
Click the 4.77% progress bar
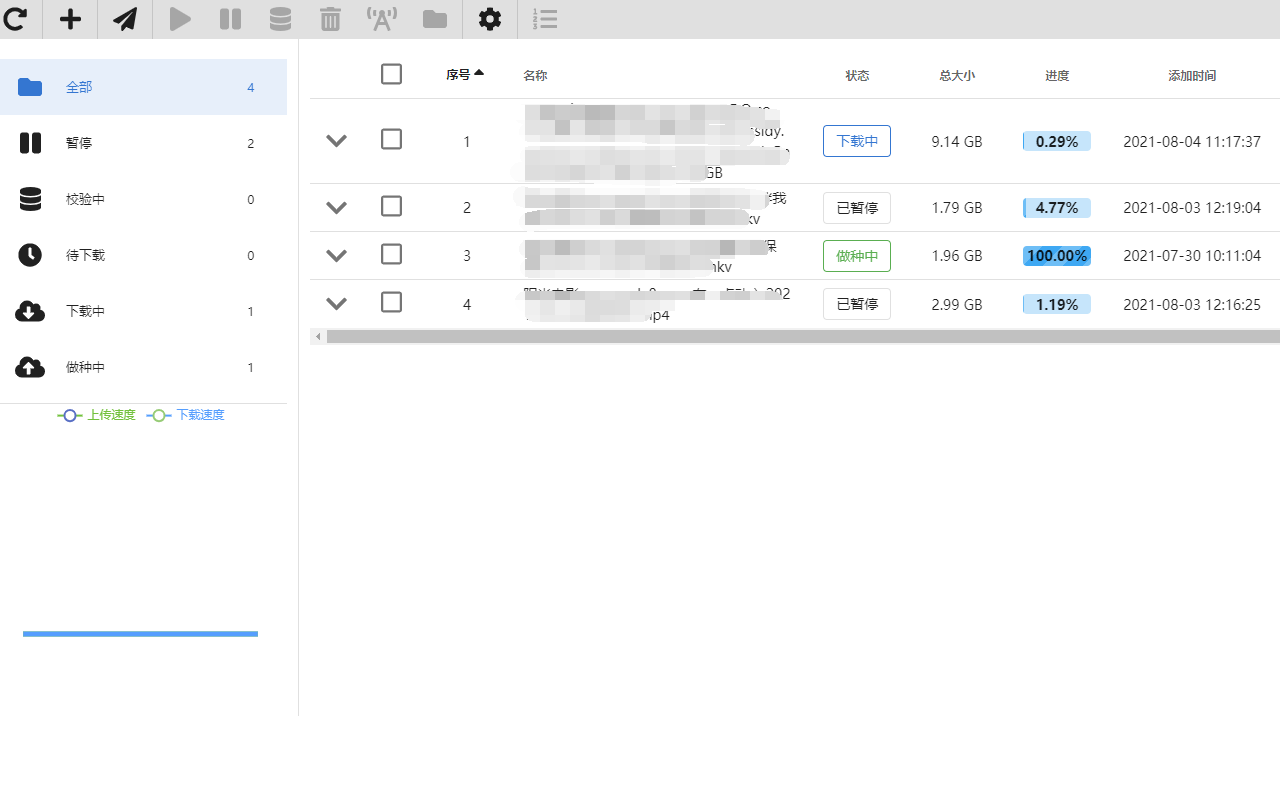tap(1057, 208)
